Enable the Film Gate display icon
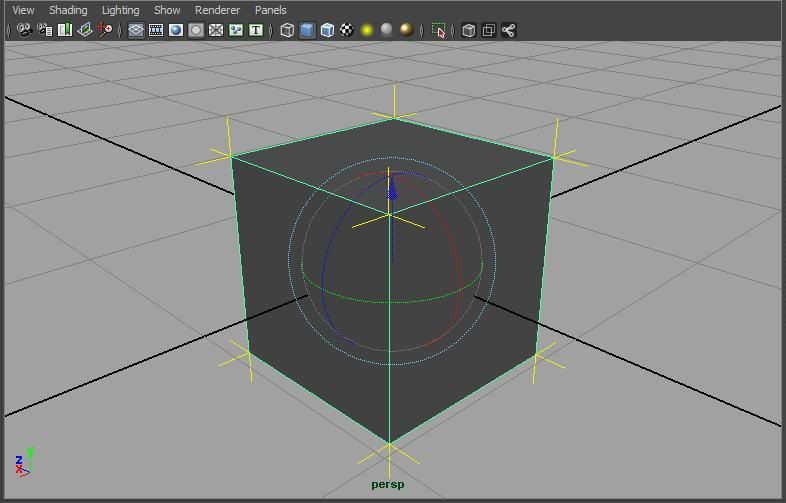 156,30
